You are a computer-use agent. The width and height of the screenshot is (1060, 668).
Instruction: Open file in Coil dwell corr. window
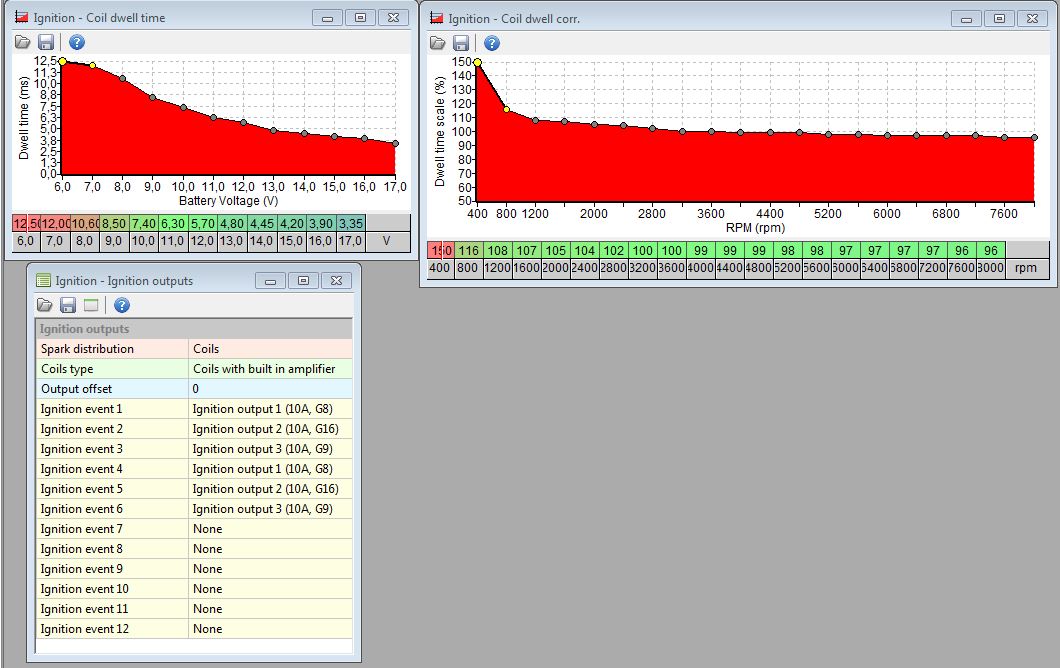438,43
